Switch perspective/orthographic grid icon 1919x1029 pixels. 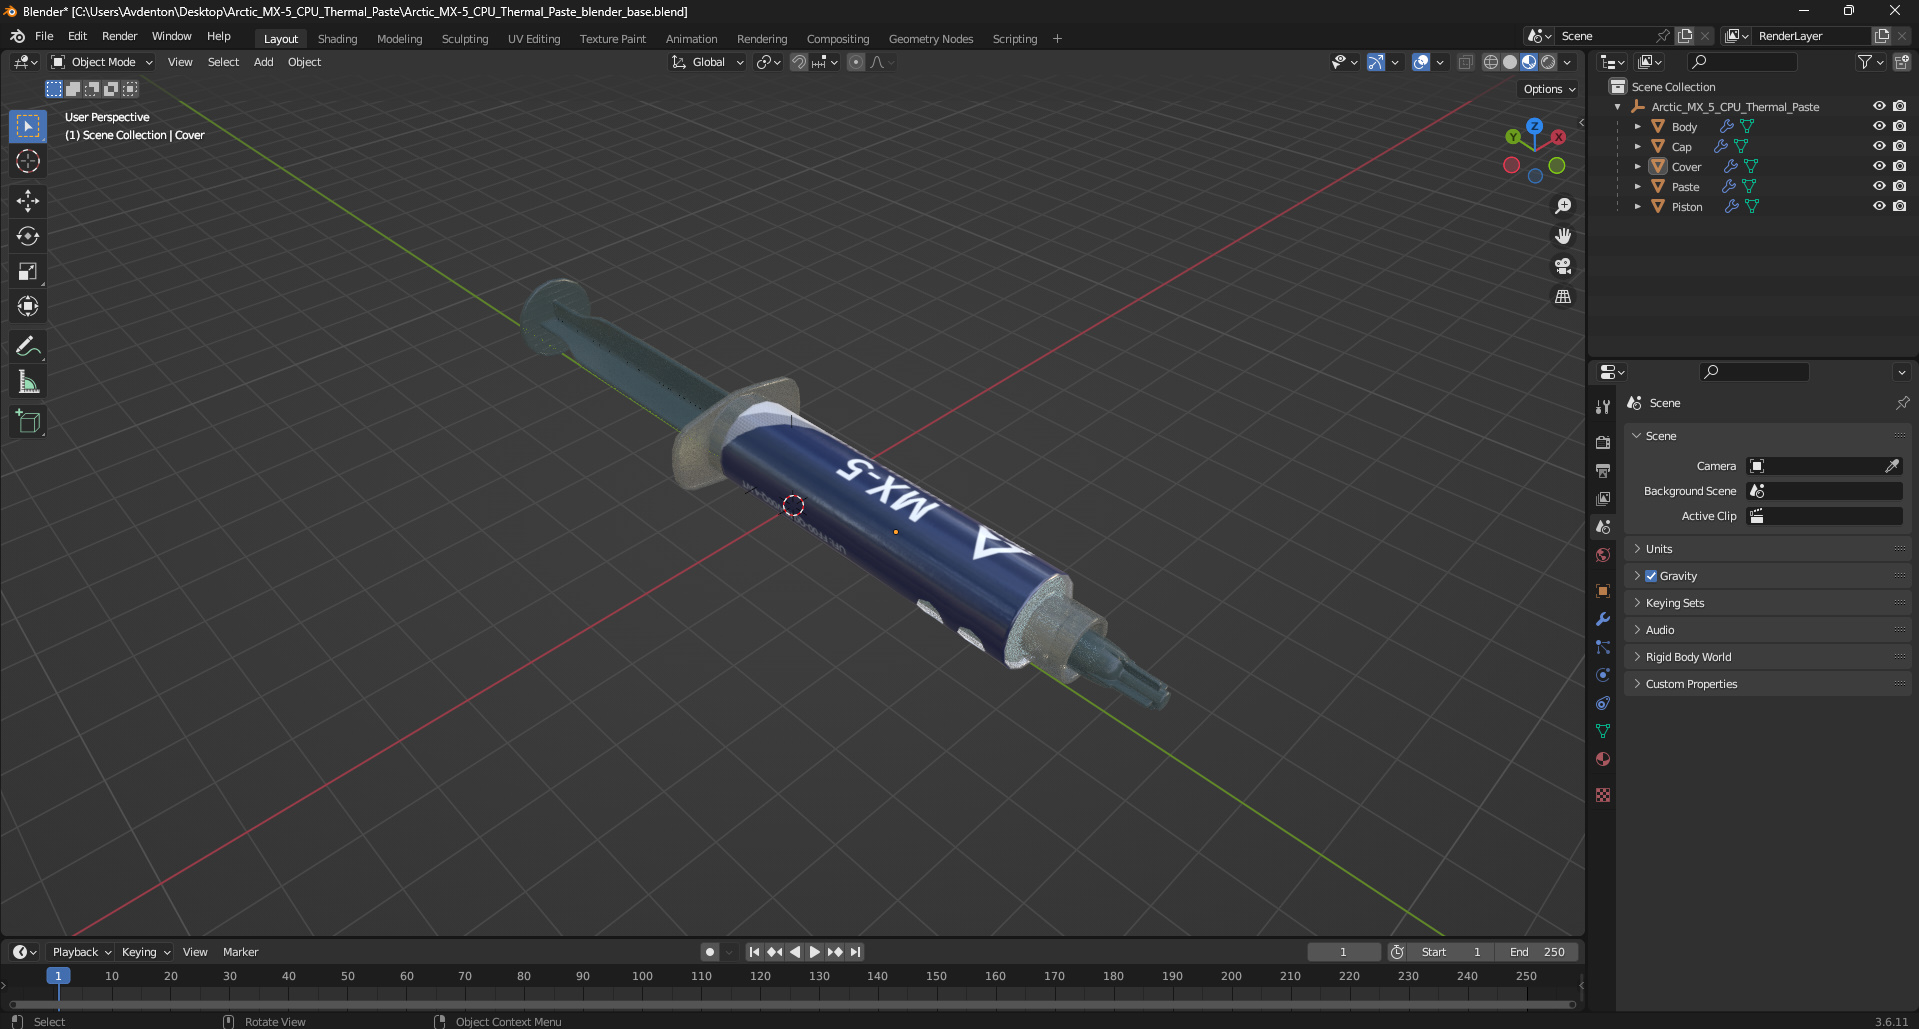pos(1563,297)
